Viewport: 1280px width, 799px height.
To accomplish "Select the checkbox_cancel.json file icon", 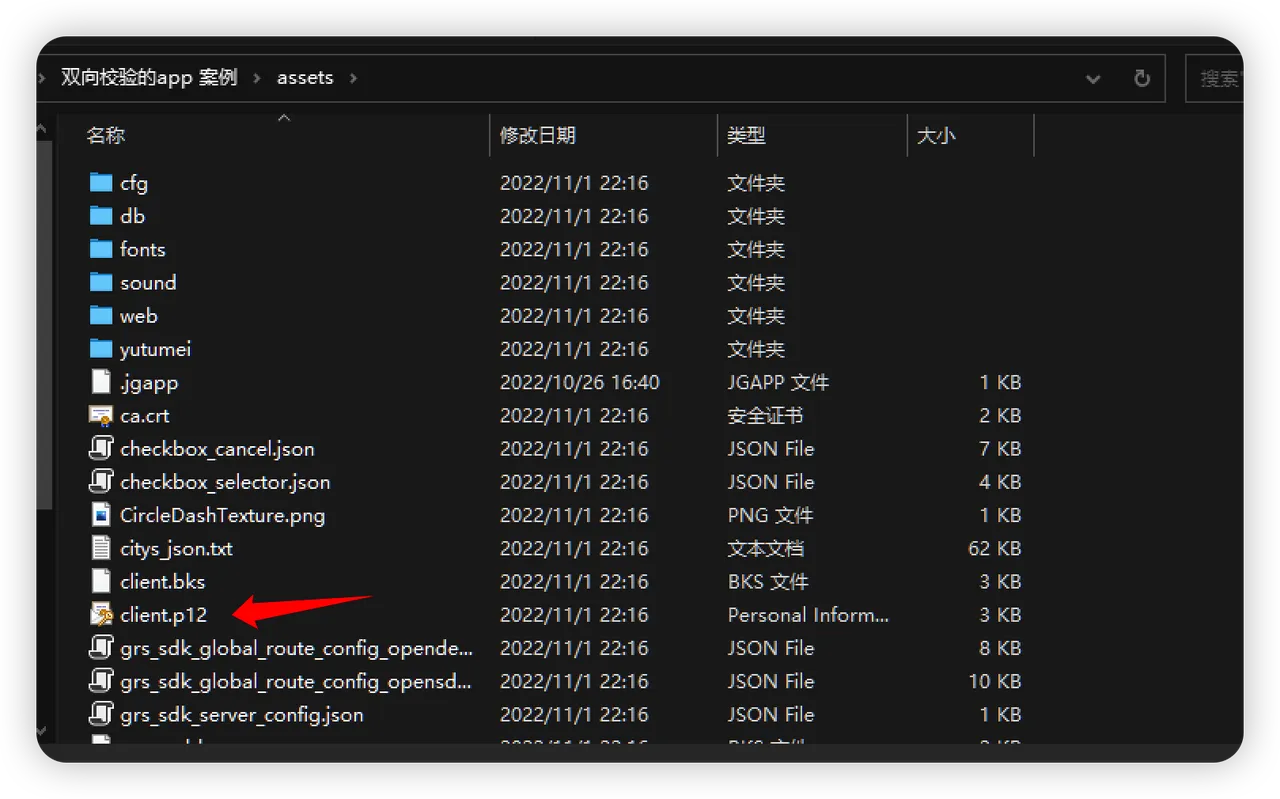I will coord(101,449).
